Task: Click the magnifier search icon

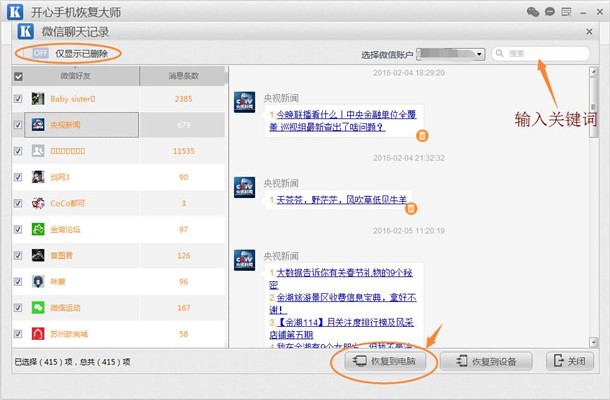Action: click(x=500, y=53)
